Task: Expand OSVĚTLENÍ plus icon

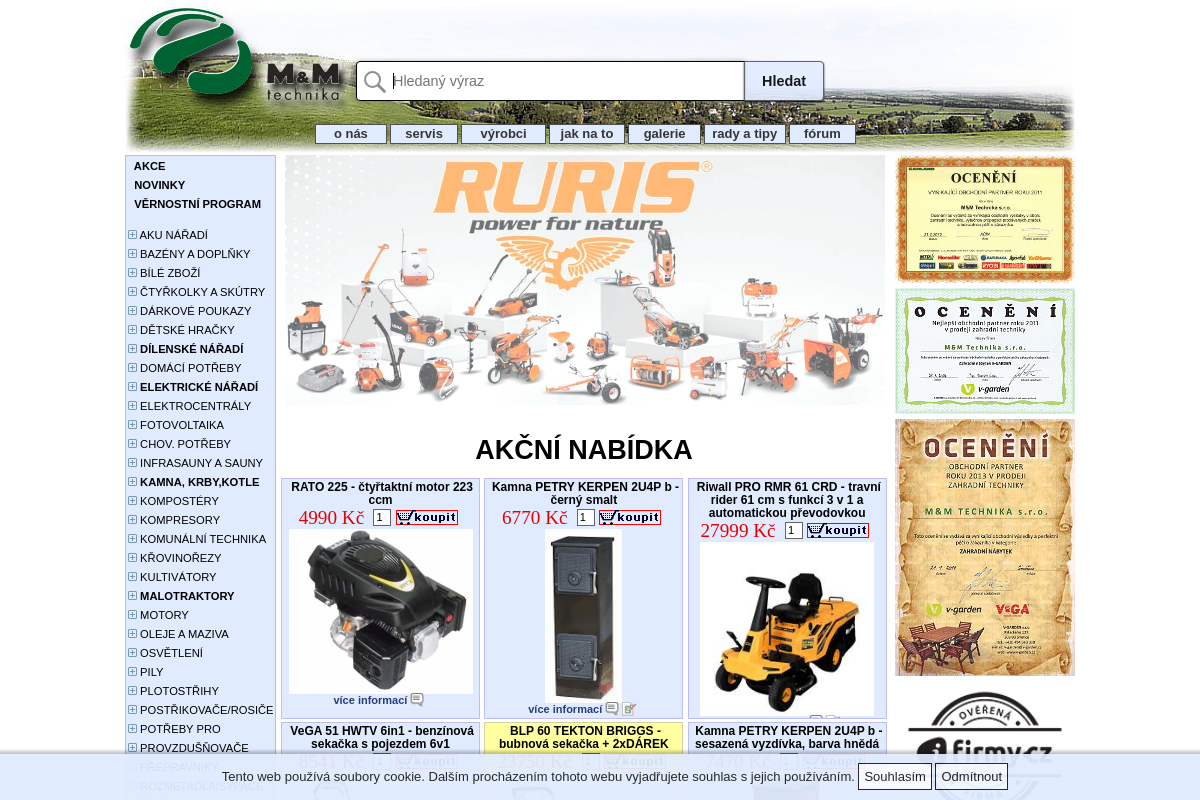Action: click(132, 653)
